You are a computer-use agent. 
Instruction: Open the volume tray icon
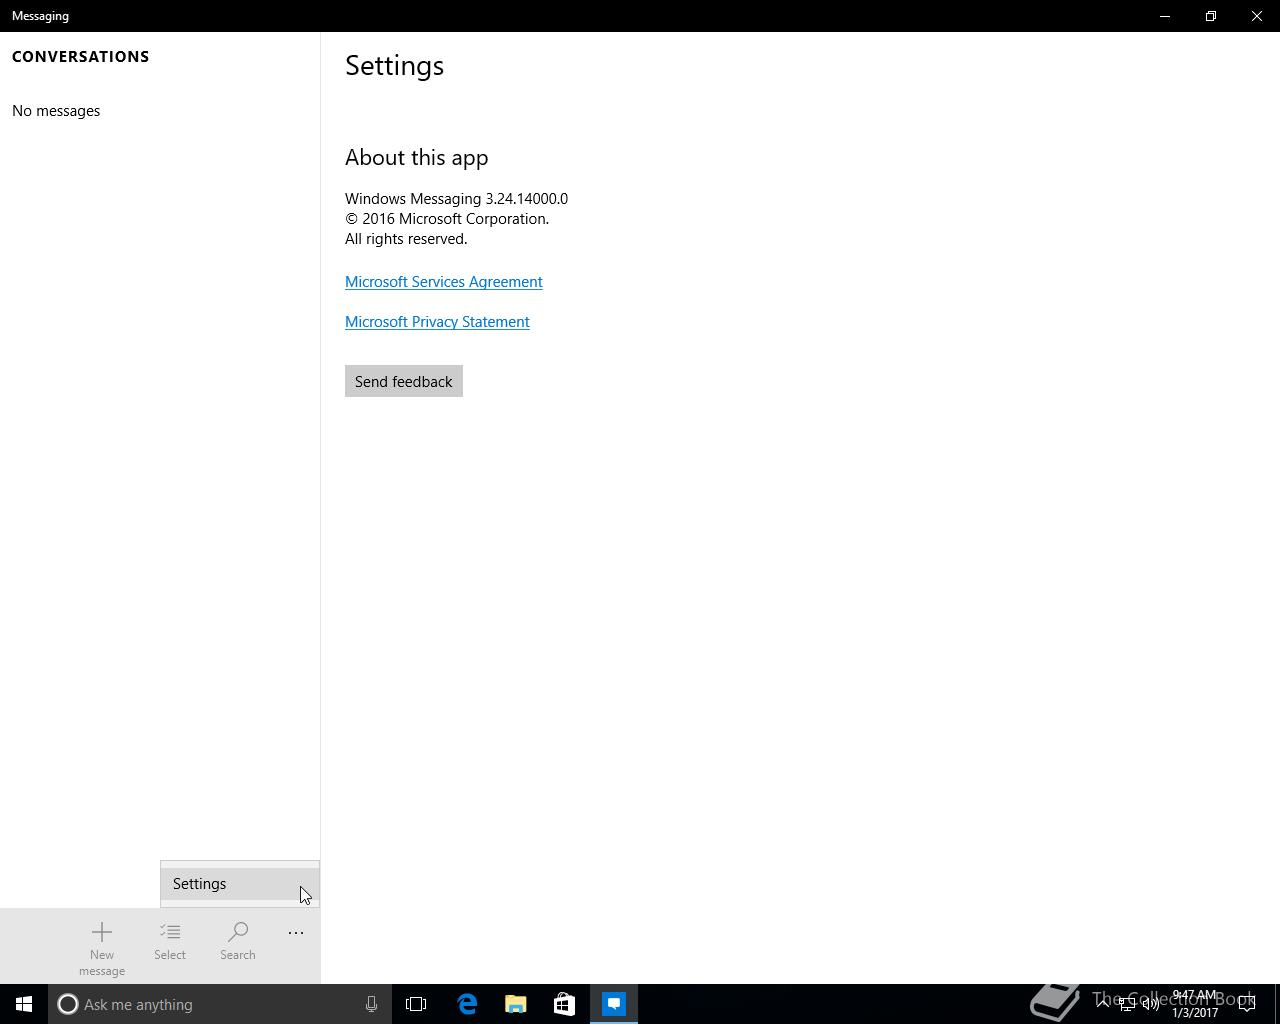[x=1151, y=1005]
